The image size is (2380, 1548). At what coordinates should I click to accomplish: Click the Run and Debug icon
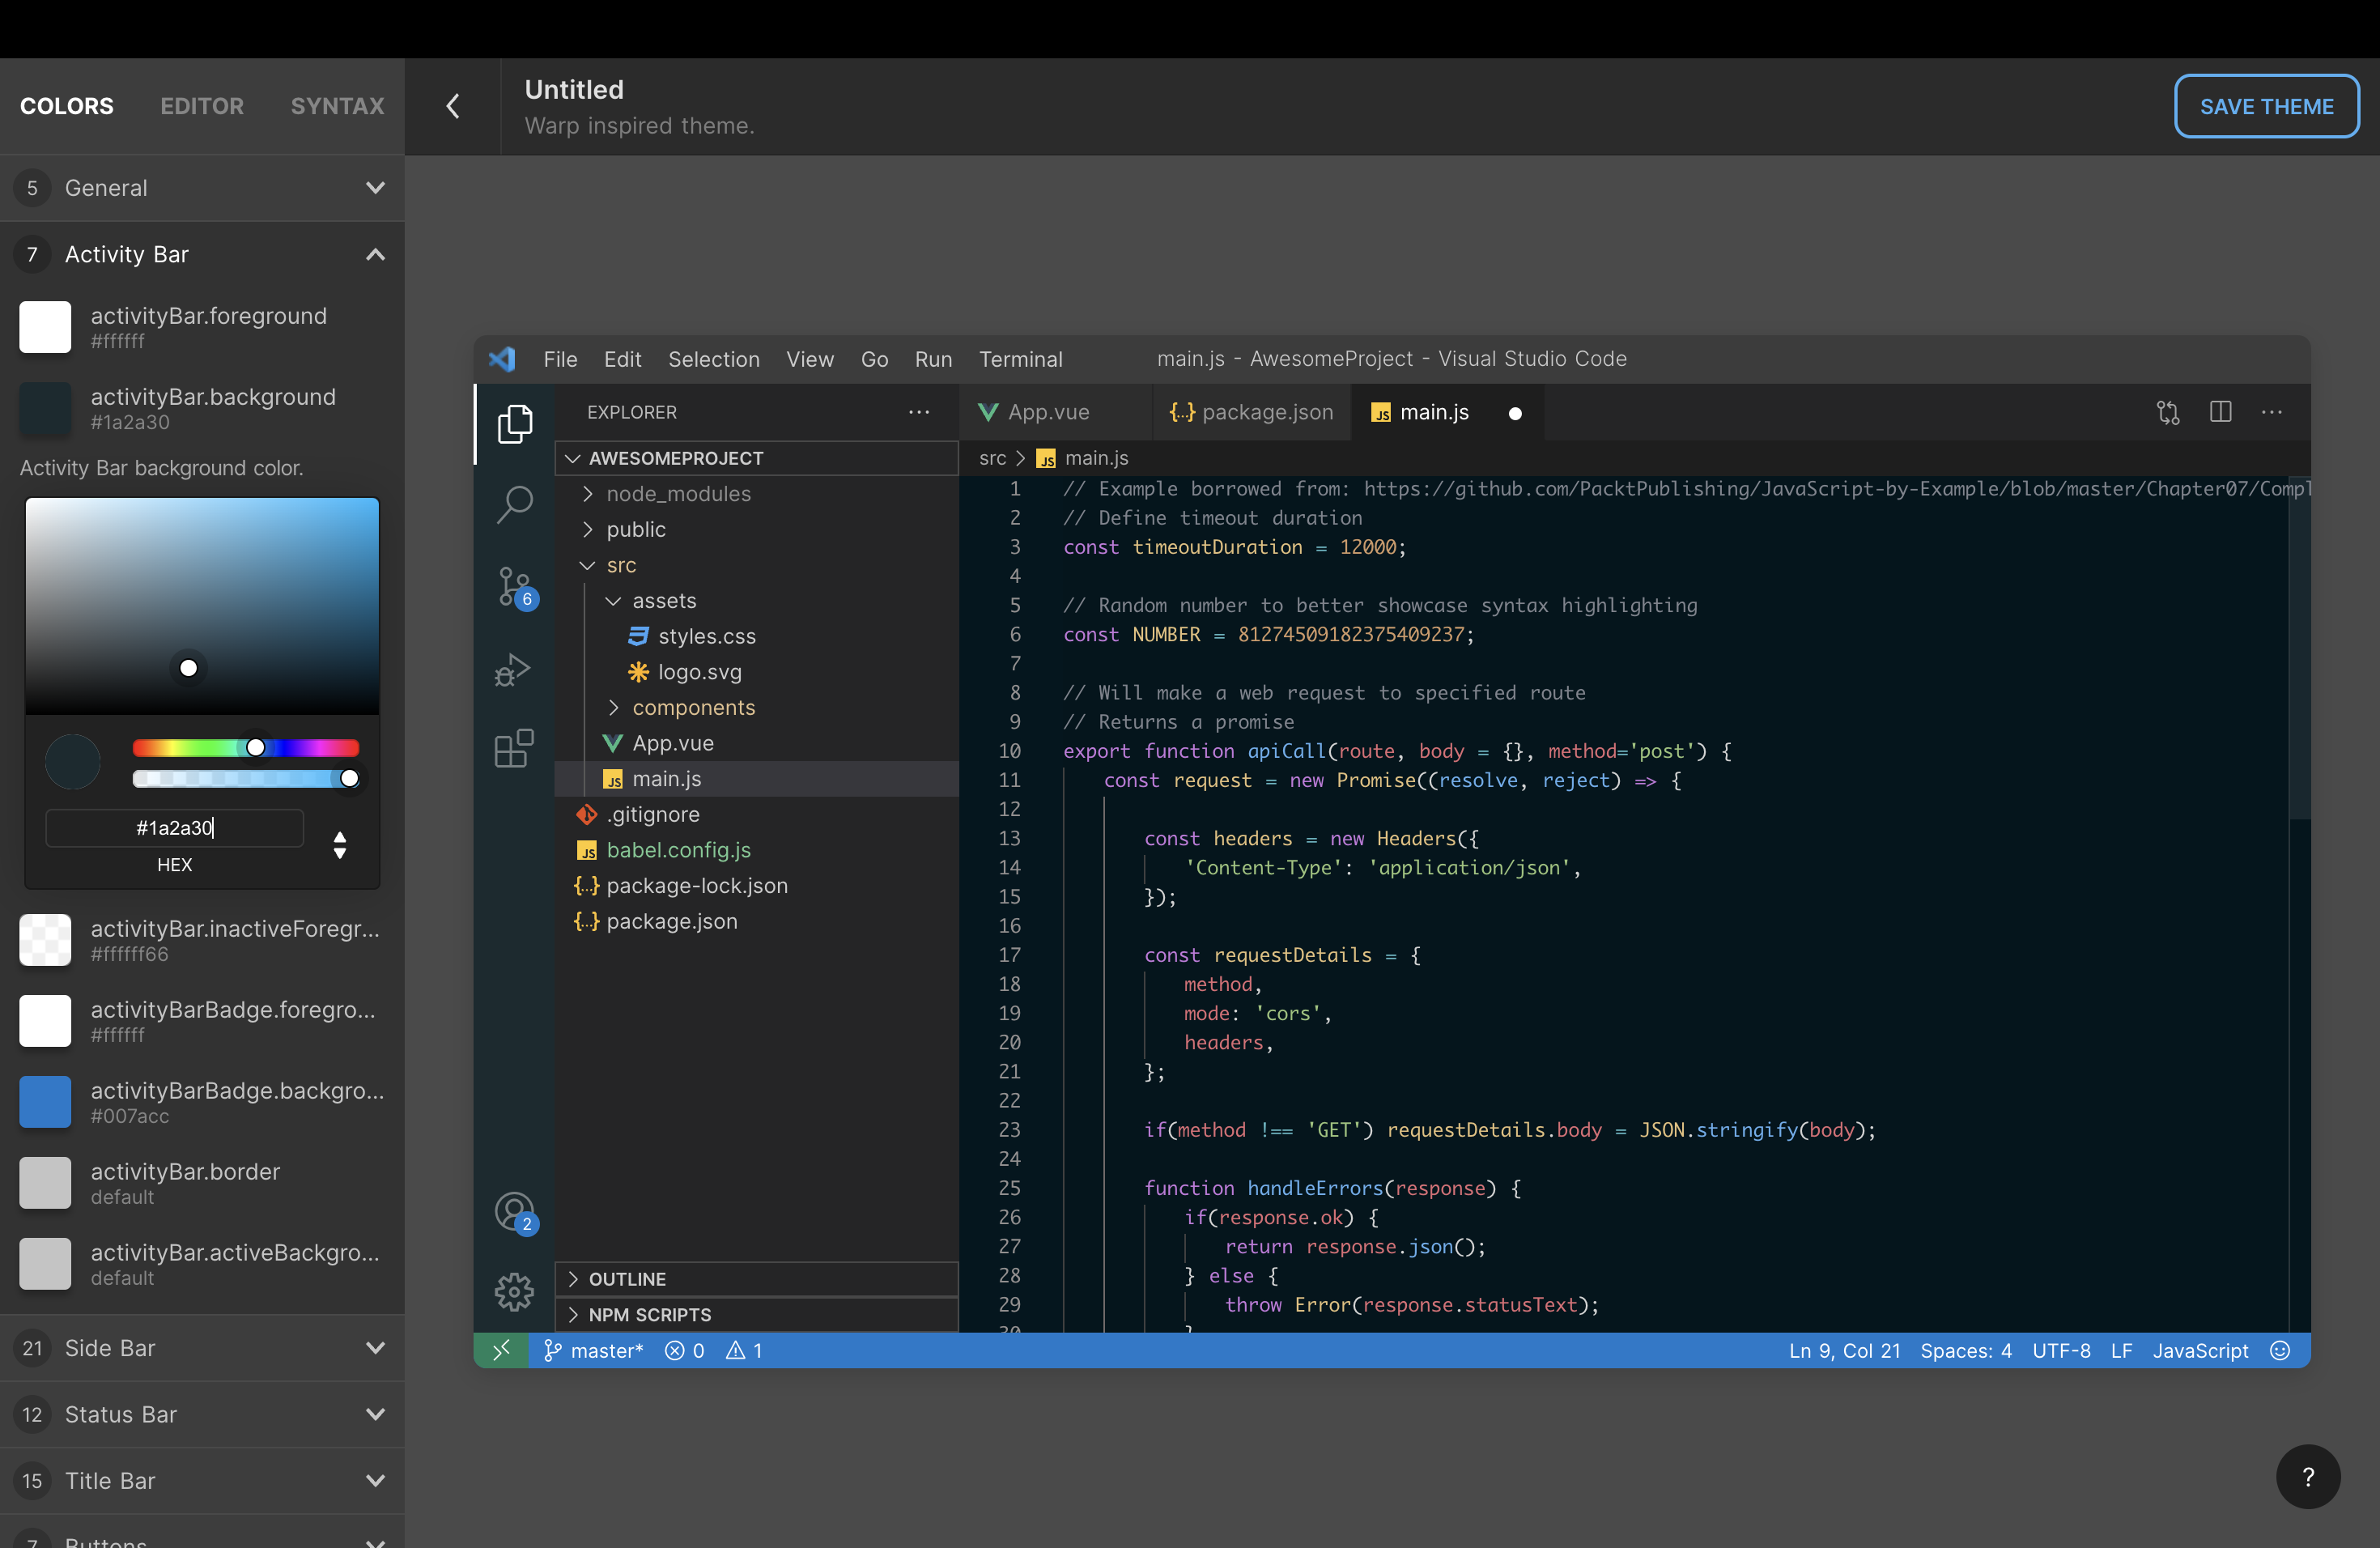514,669
